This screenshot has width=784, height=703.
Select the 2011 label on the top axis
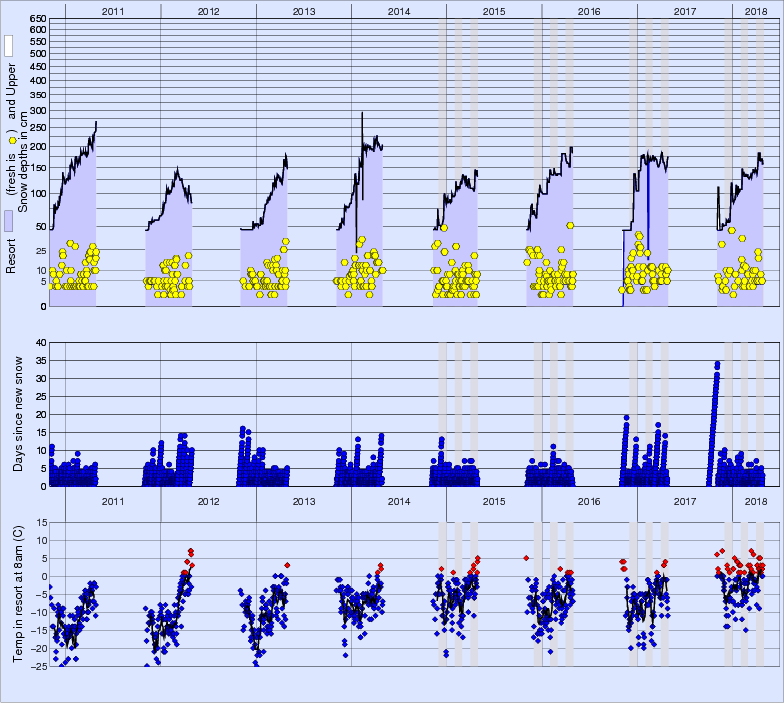point(113,10)
